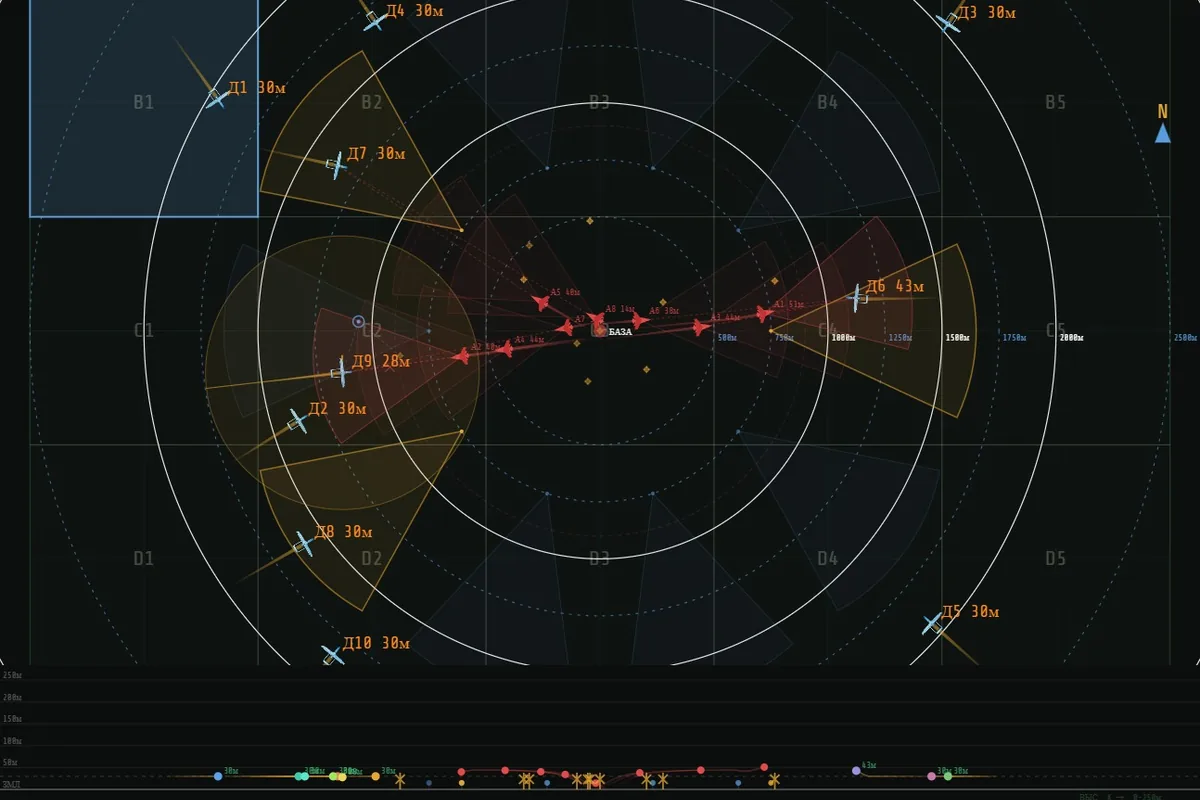The image size is (1200, 800).
Task: Select the Д3 drone icon
Action: [947, 21]
